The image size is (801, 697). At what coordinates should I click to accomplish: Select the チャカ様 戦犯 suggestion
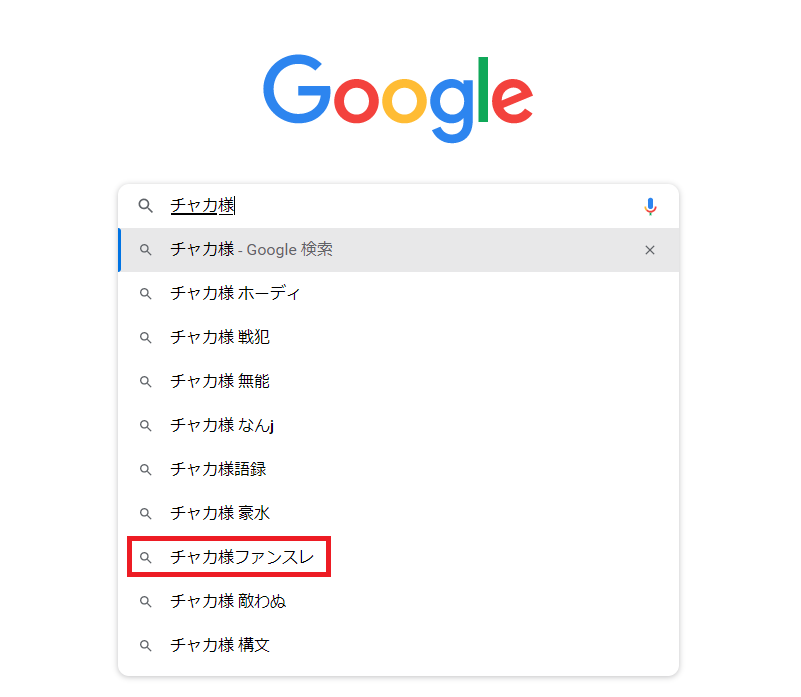398,337
